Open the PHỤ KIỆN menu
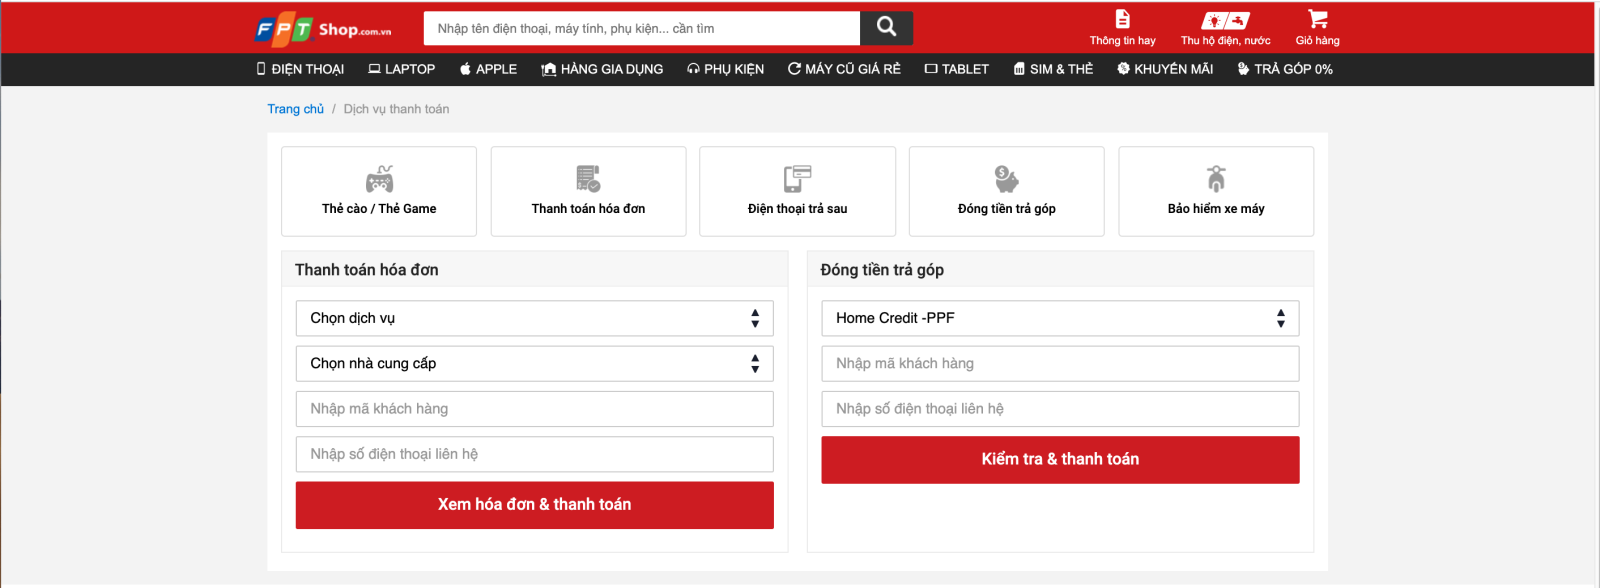1600x588 pixels. (725, 69)
